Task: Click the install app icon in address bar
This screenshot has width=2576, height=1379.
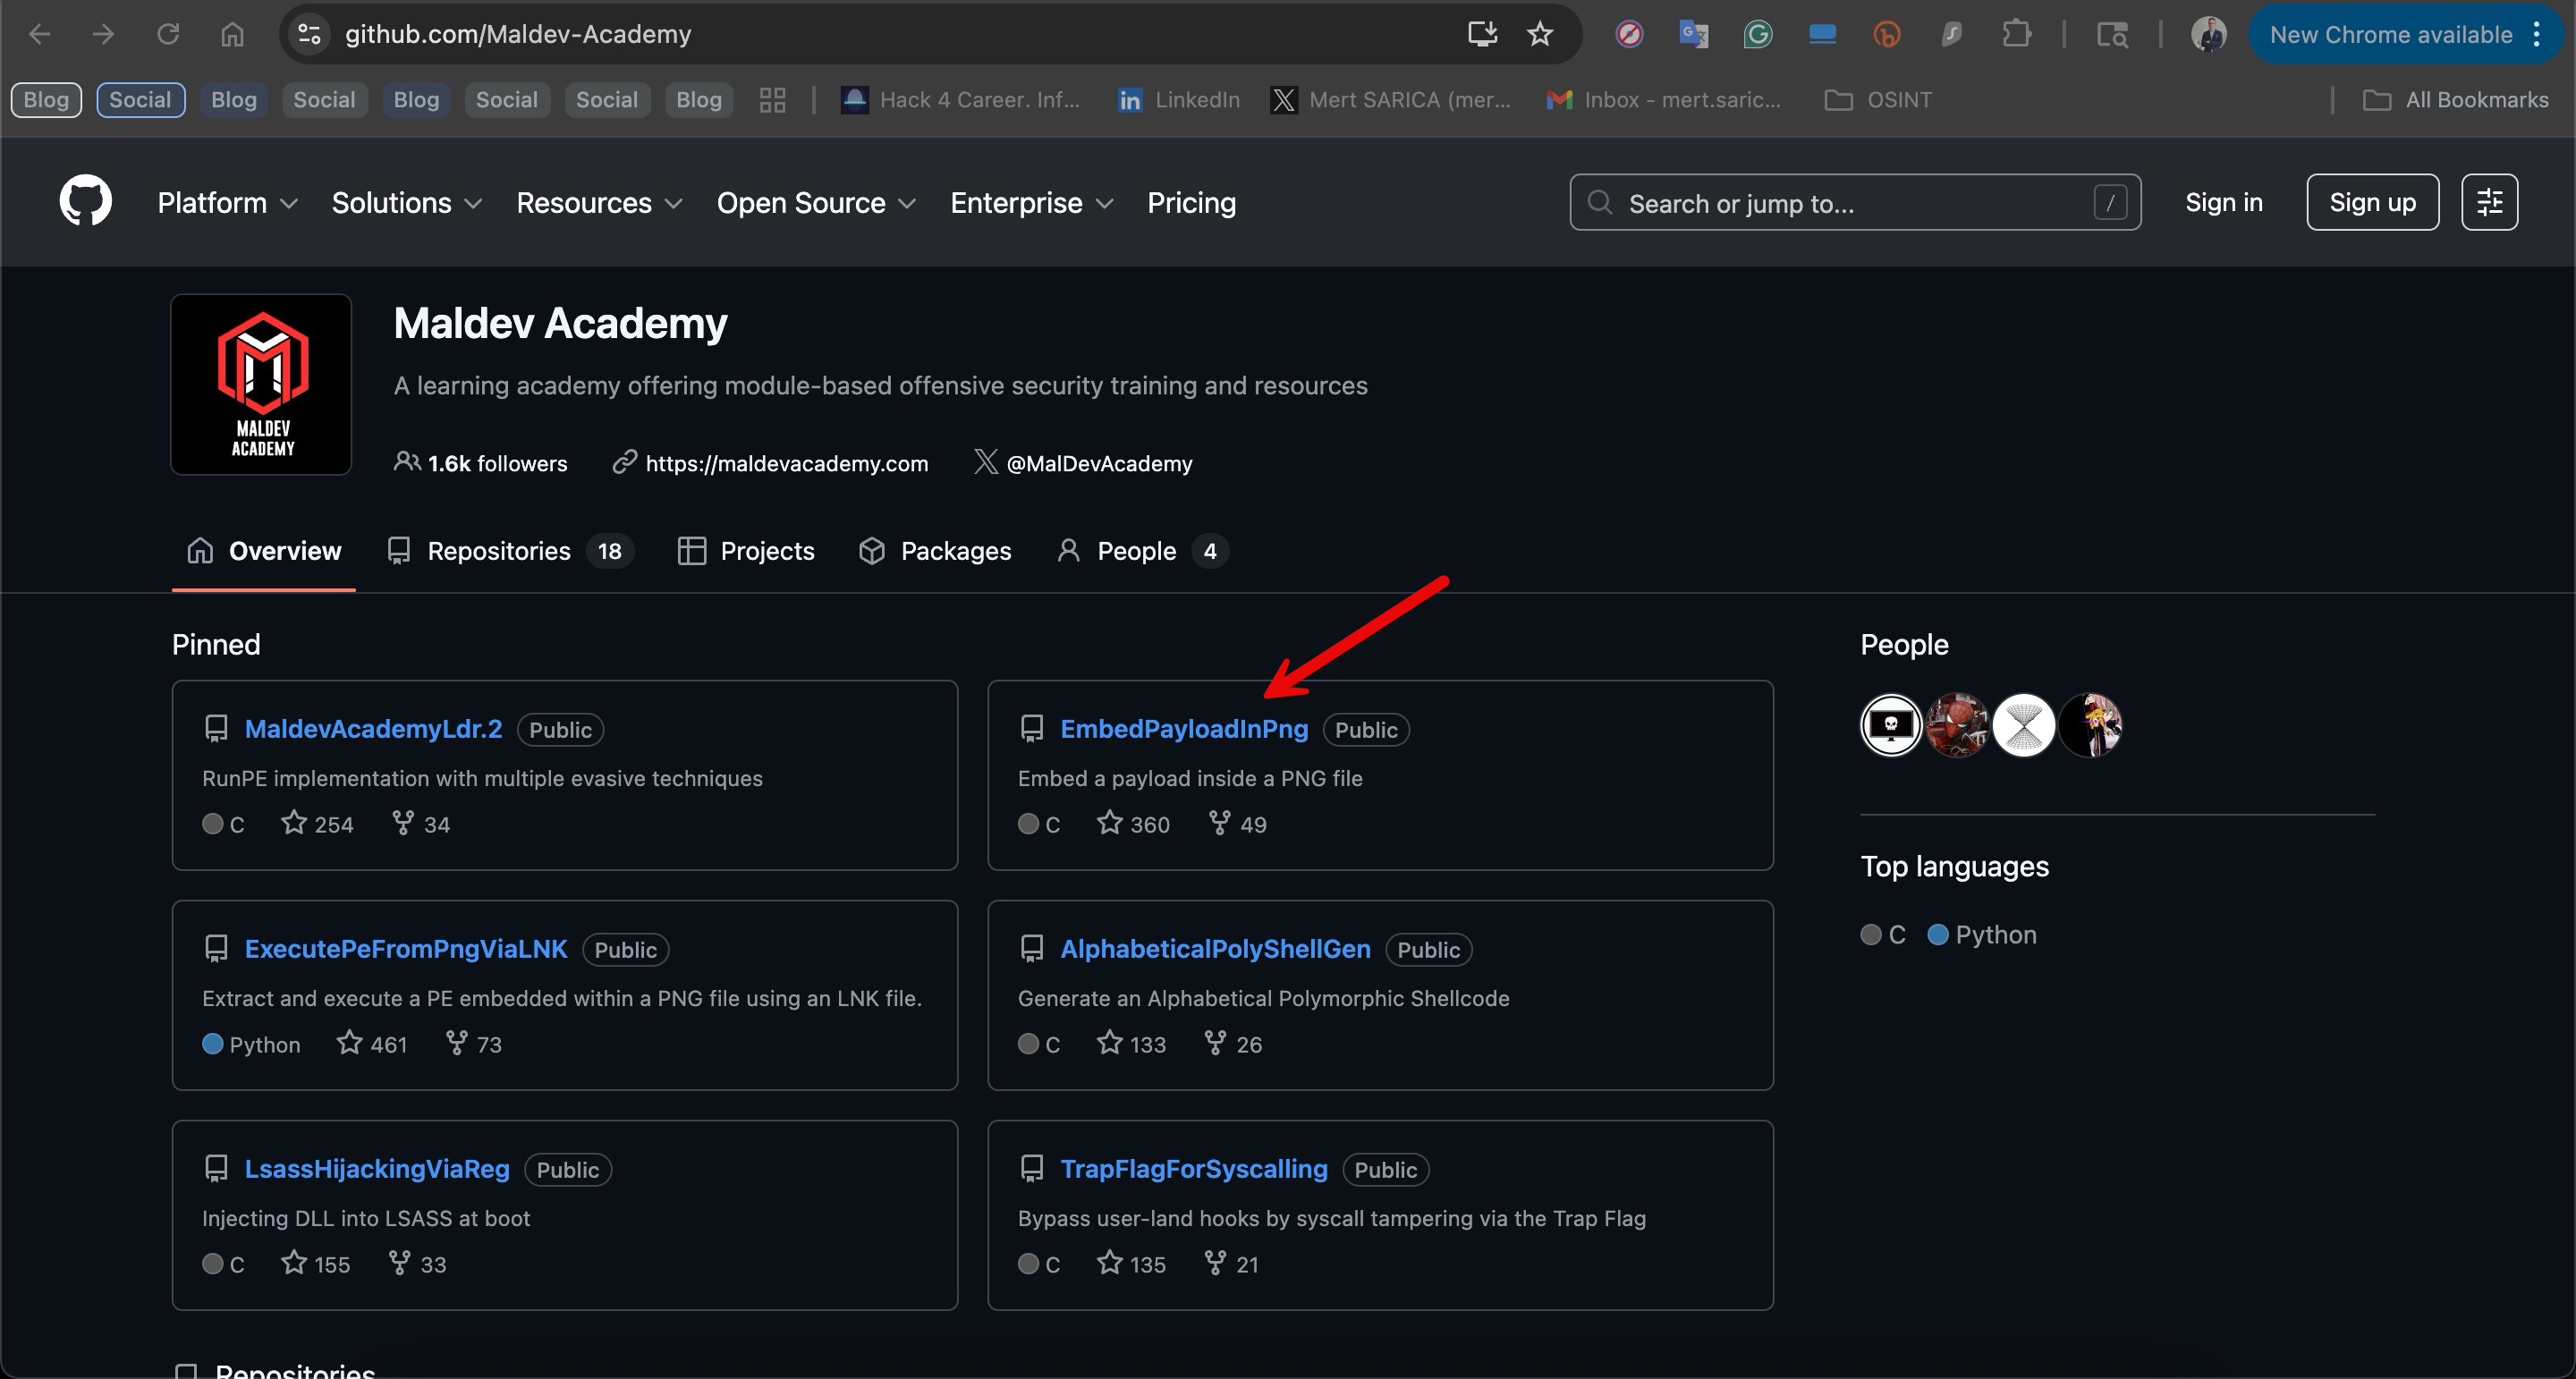Action: pyautogui.click(x=1482, y=34)
